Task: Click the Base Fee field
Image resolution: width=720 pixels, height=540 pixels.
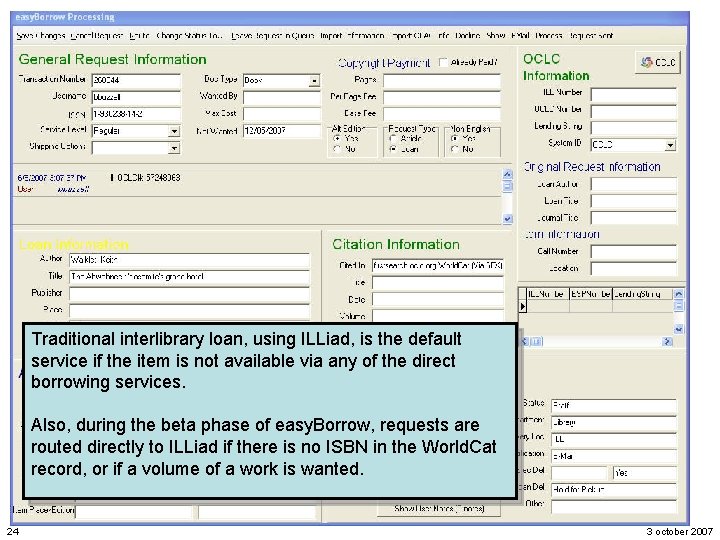Action: [442, 114]
